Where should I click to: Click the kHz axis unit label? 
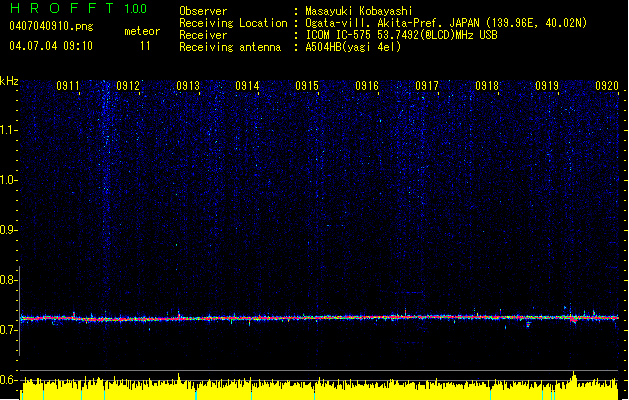[x=9, y=81]
